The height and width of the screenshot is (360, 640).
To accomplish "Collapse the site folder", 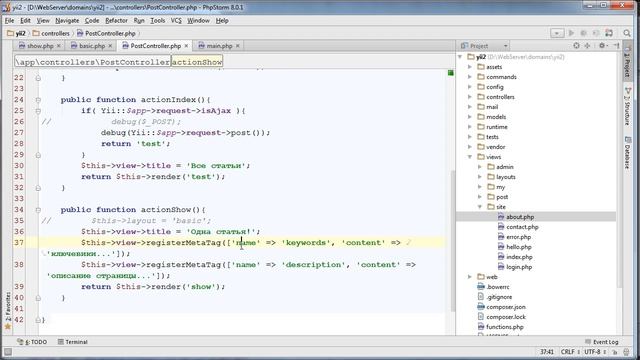I will pos(480,207).
